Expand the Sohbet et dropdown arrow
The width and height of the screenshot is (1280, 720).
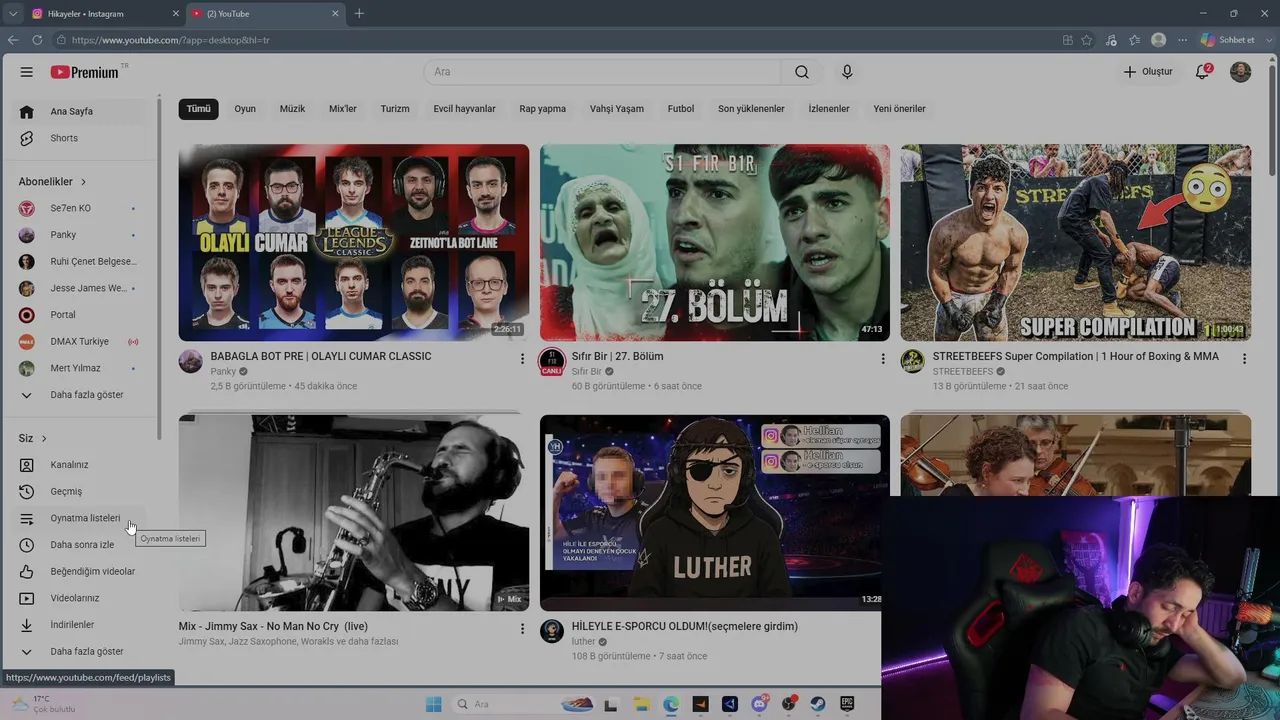pyautogui.click(x=1267, y=40)
